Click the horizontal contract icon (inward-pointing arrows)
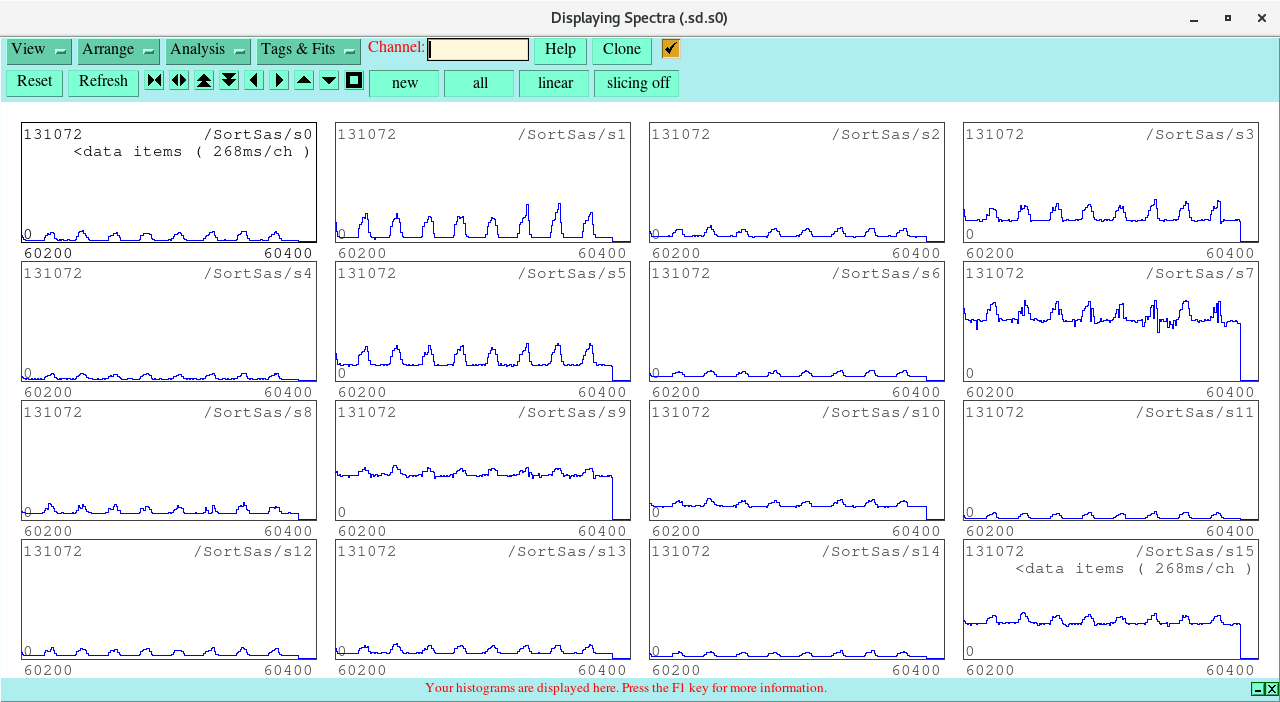 (x=154, y=81)
